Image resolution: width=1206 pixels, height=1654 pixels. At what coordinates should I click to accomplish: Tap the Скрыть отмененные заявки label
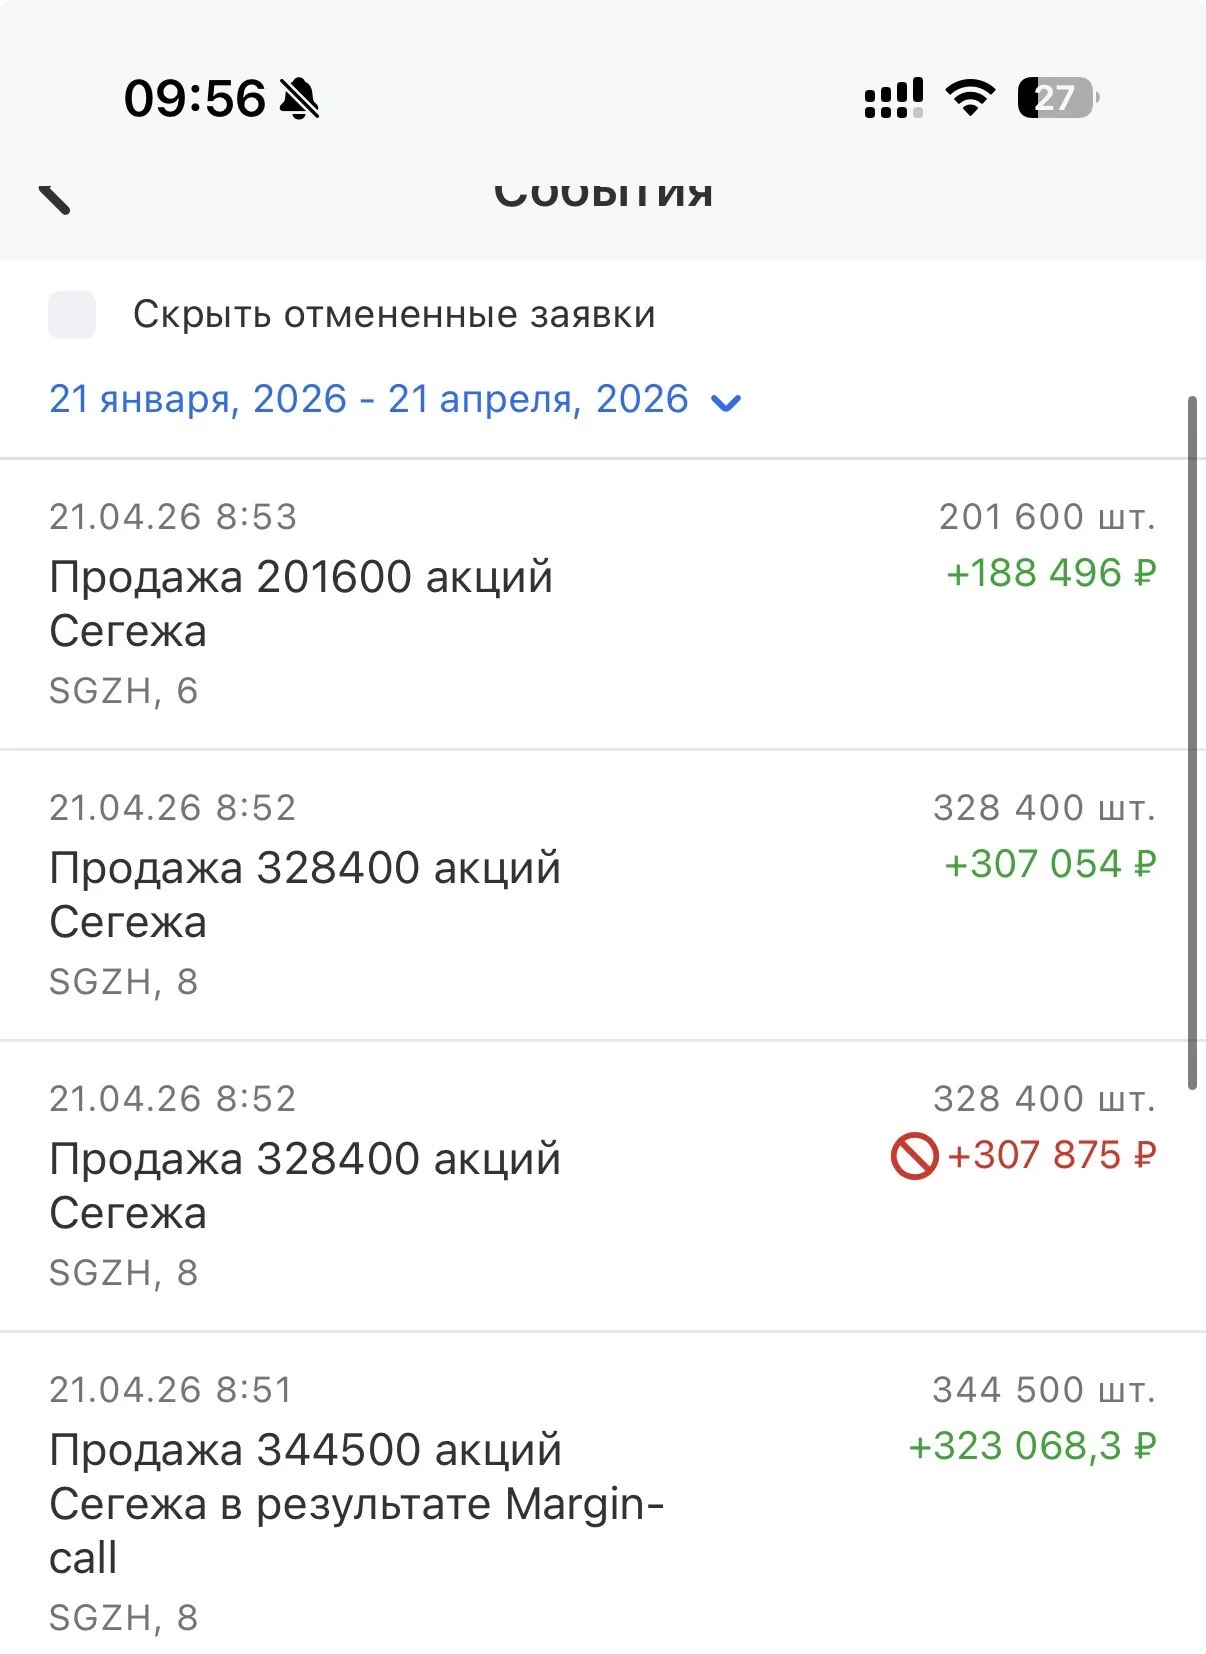pos(394,315)
